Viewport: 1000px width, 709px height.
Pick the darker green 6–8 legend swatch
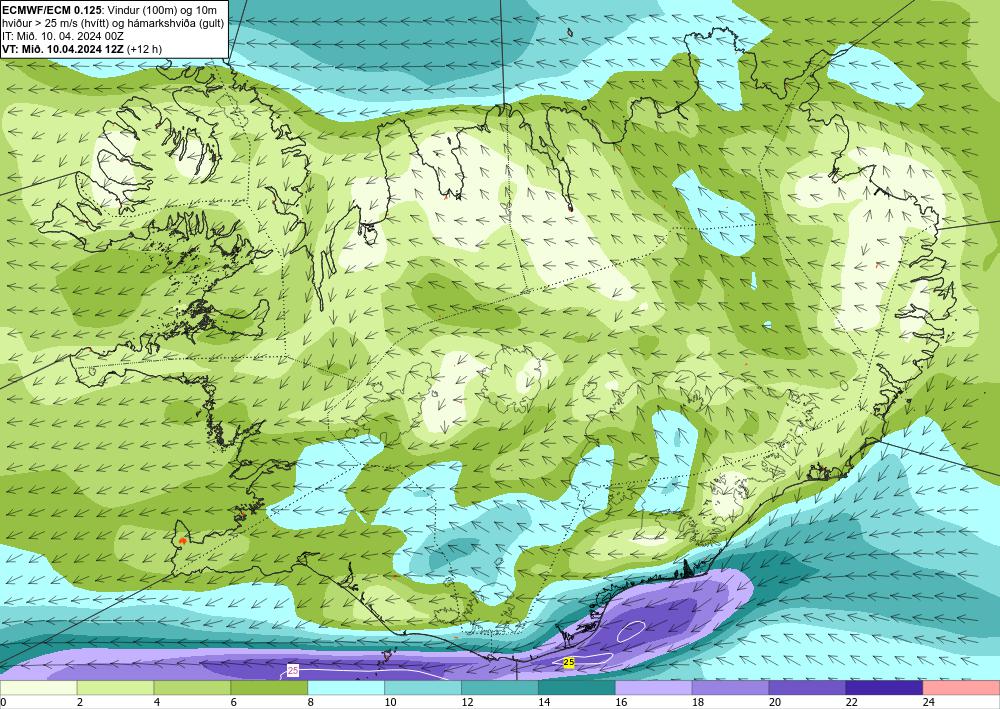coord(269,687)
